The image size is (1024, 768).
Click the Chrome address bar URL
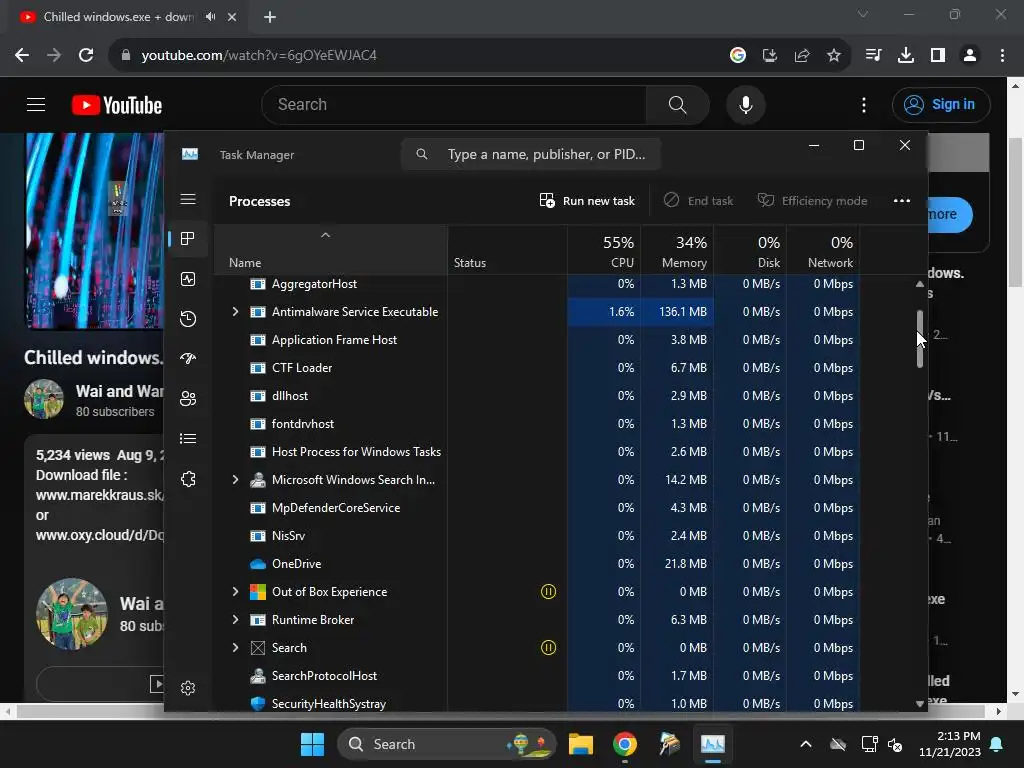point(259,56)
